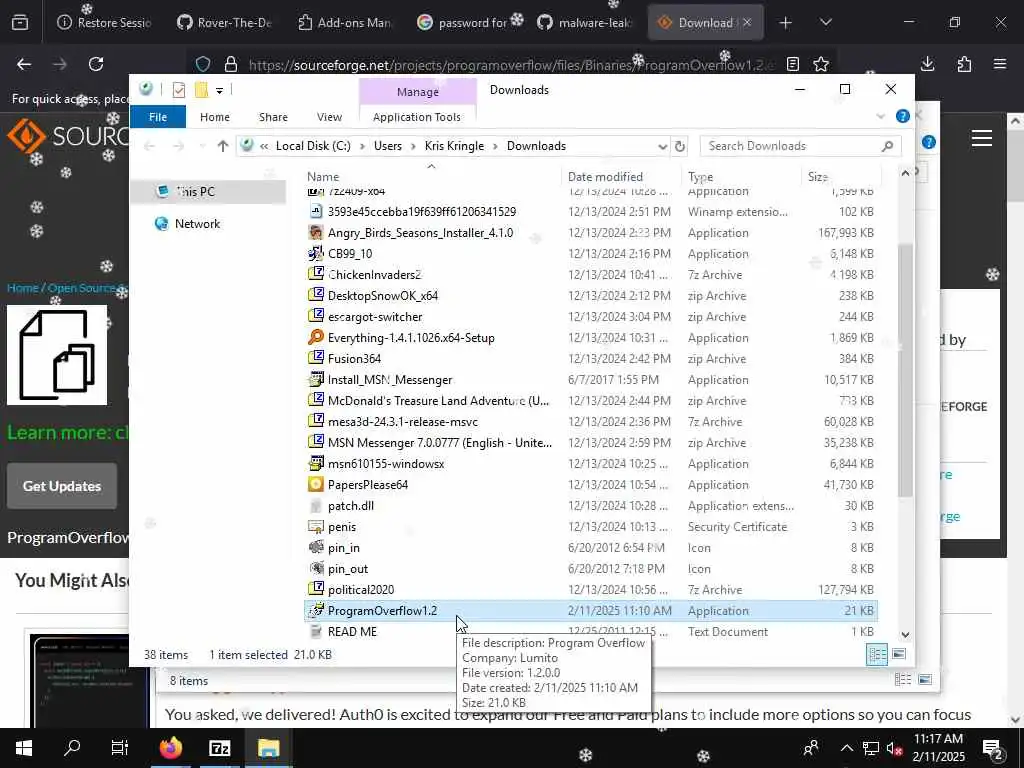Select the patch.dll file
Viewport: 1024px width, 768px height.
click(x=351, y=505)
